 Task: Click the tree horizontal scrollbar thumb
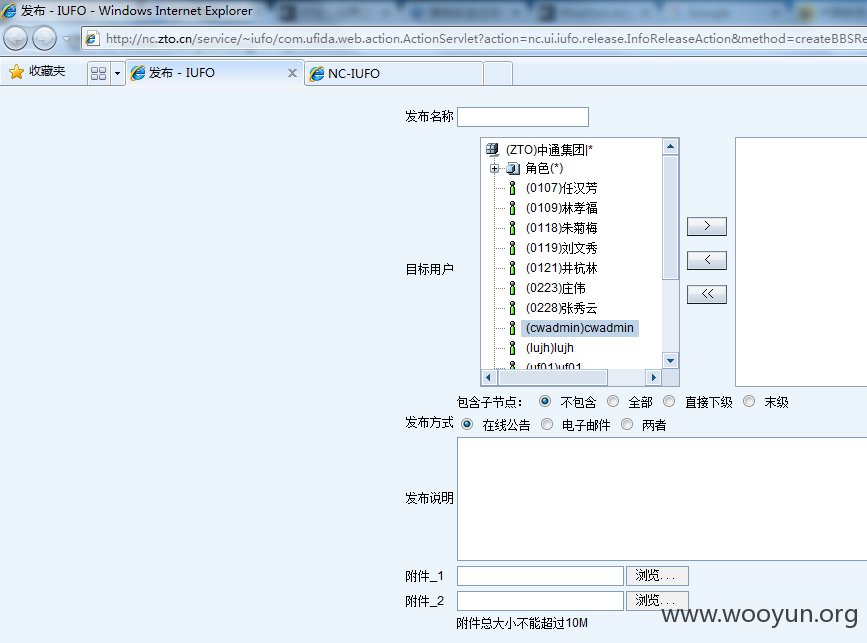(553, 378)
